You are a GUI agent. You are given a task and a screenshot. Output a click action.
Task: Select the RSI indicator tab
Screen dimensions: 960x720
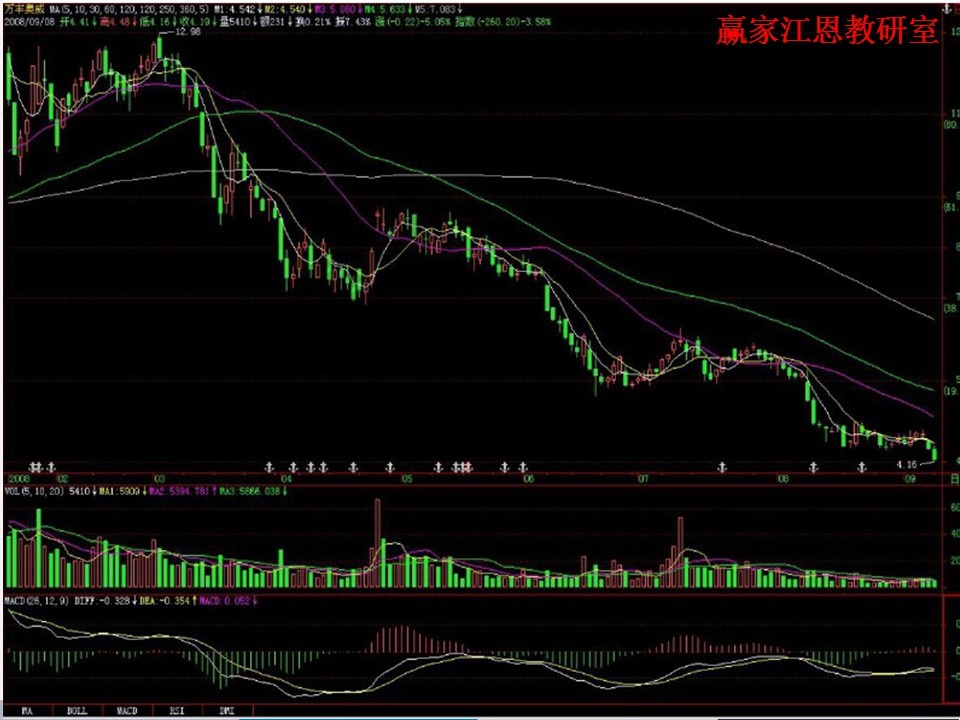tap(176, 711)
